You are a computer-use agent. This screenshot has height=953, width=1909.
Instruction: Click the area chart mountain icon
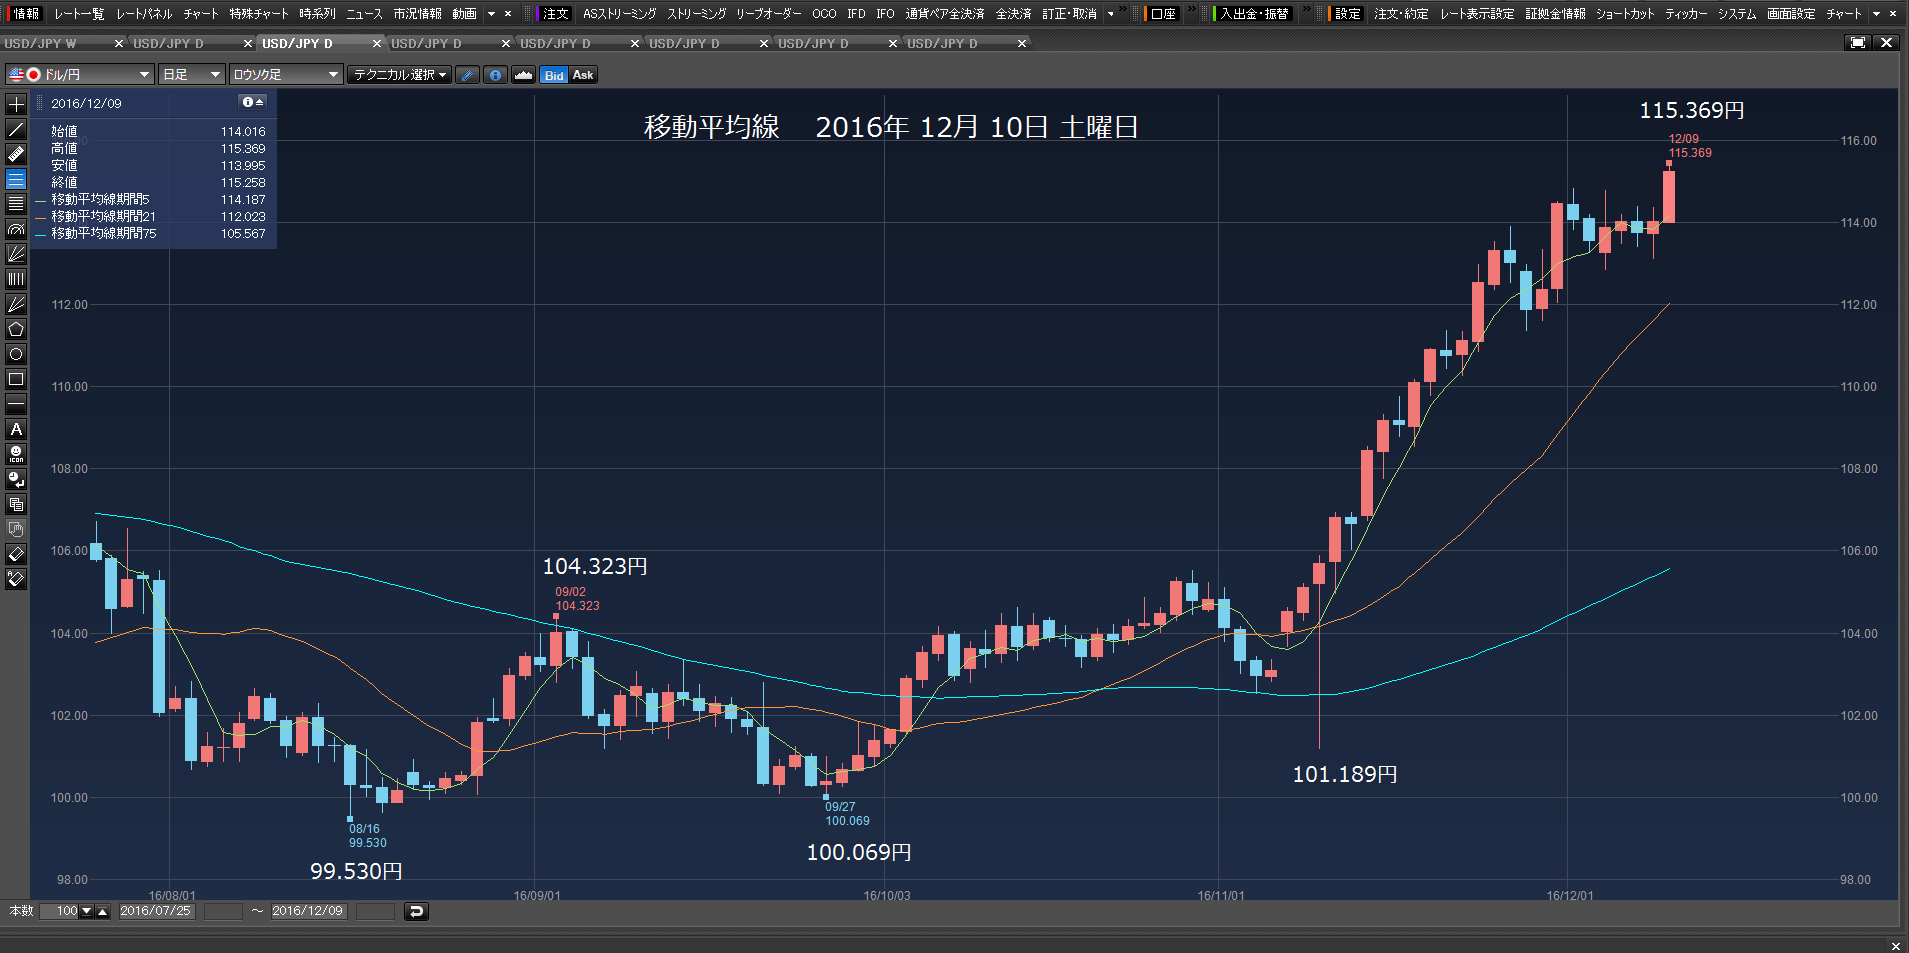point(523,75)
